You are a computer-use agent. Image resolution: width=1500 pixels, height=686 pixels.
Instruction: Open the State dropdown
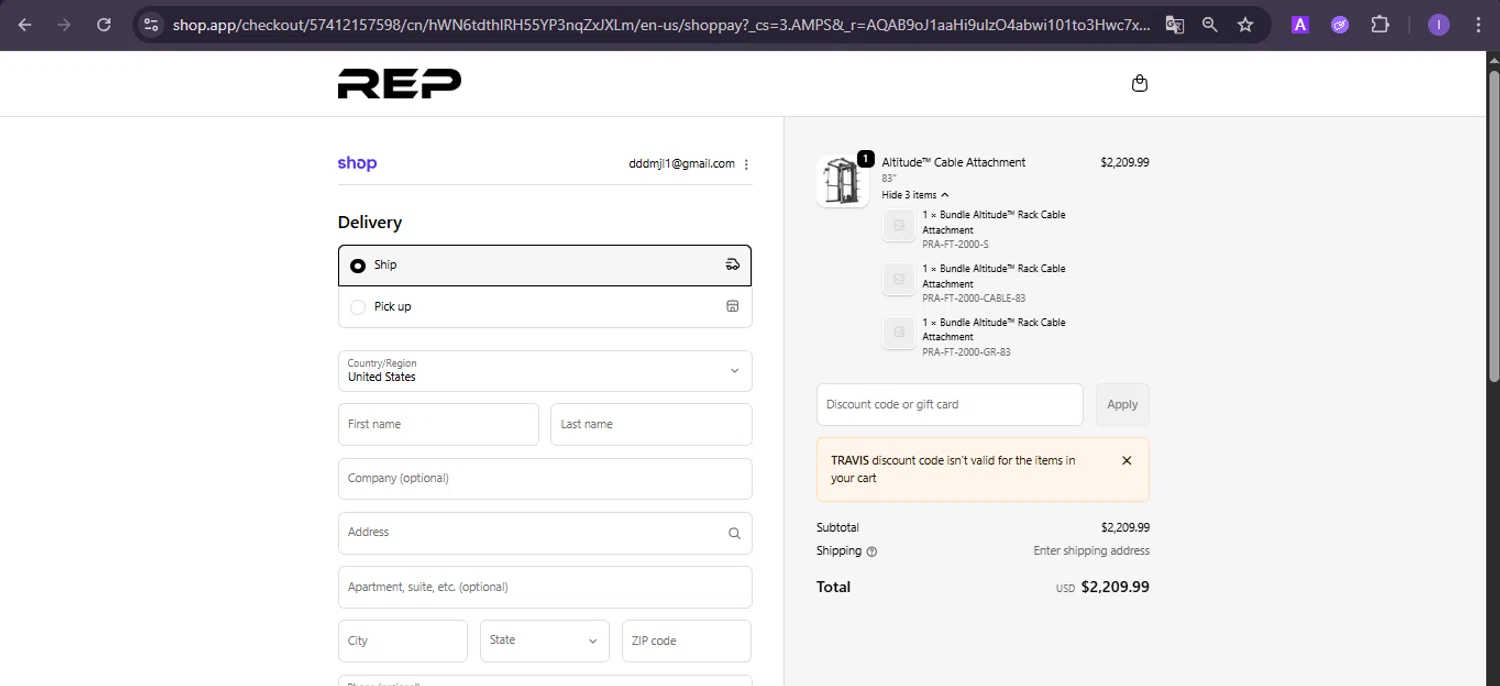pyautogui.click(x=544, y=641)
